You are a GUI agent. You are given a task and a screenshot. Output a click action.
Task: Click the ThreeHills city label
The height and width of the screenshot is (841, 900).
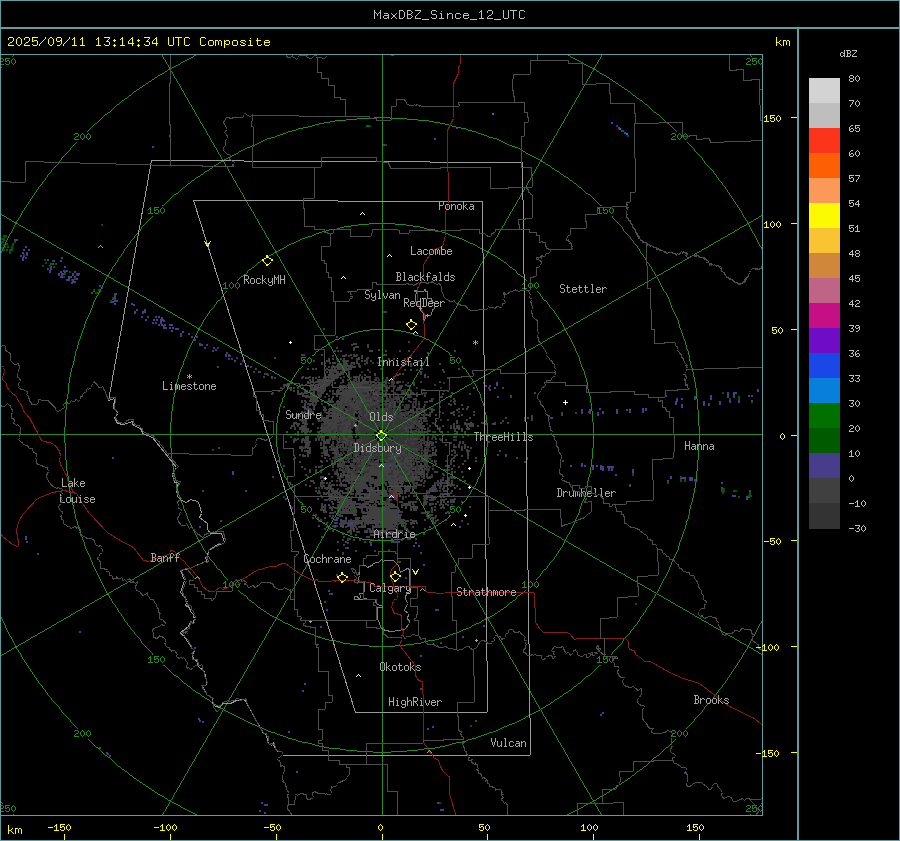(x=503, y=437)
